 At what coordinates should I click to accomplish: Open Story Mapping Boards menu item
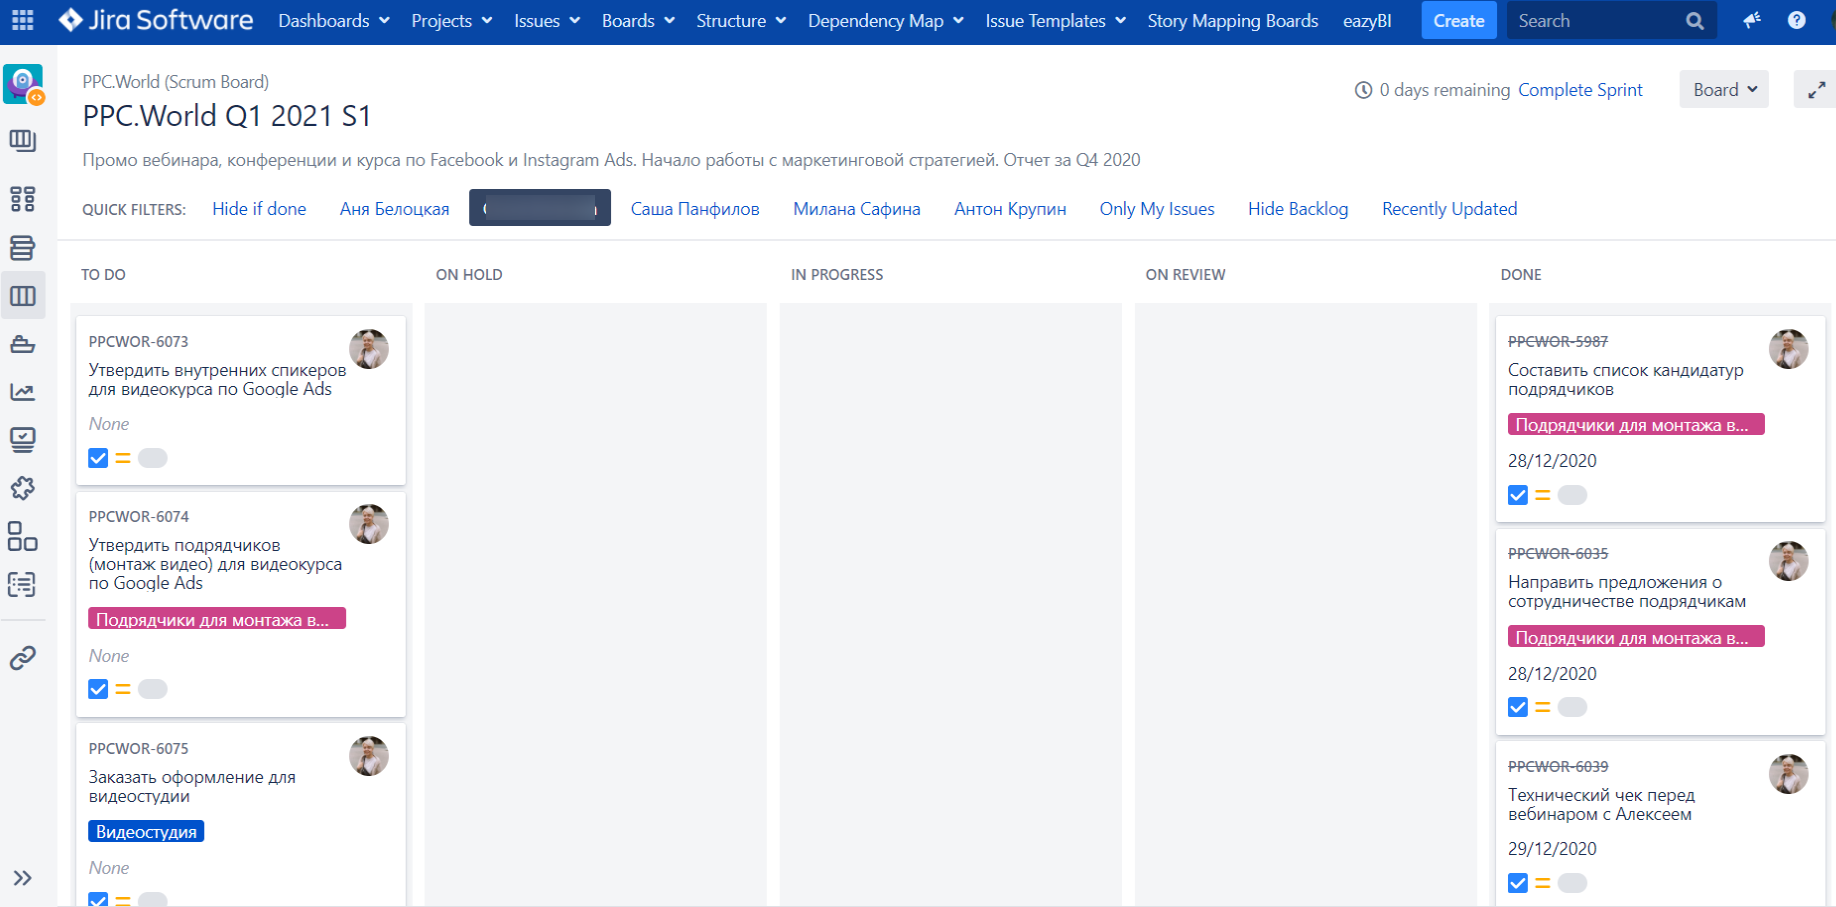(1232, 21)
